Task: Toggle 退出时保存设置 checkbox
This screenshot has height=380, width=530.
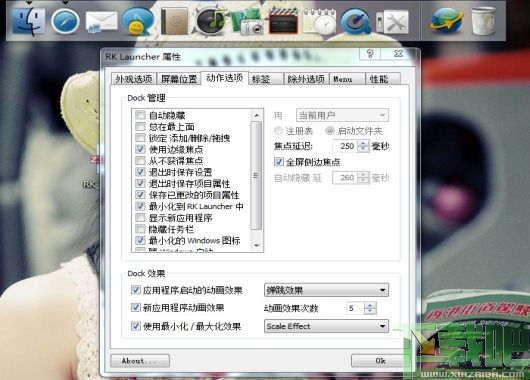Action: coord(140,172)
